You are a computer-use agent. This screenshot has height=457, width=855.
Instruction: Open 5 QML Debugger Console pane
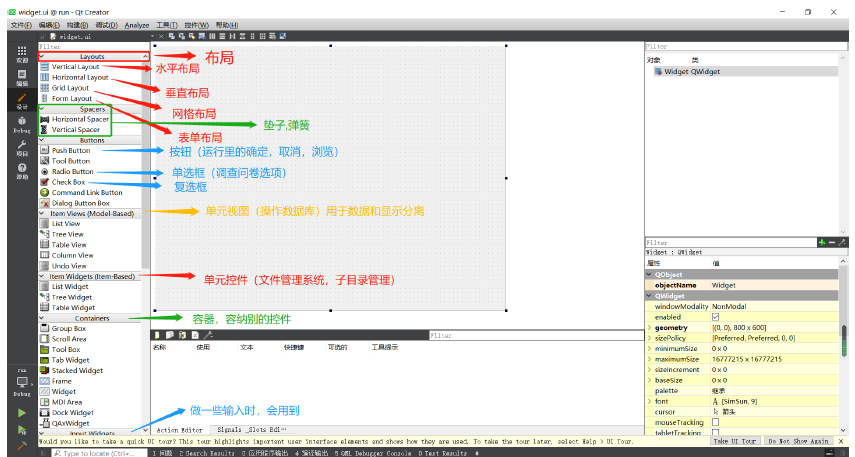(373, 453)
